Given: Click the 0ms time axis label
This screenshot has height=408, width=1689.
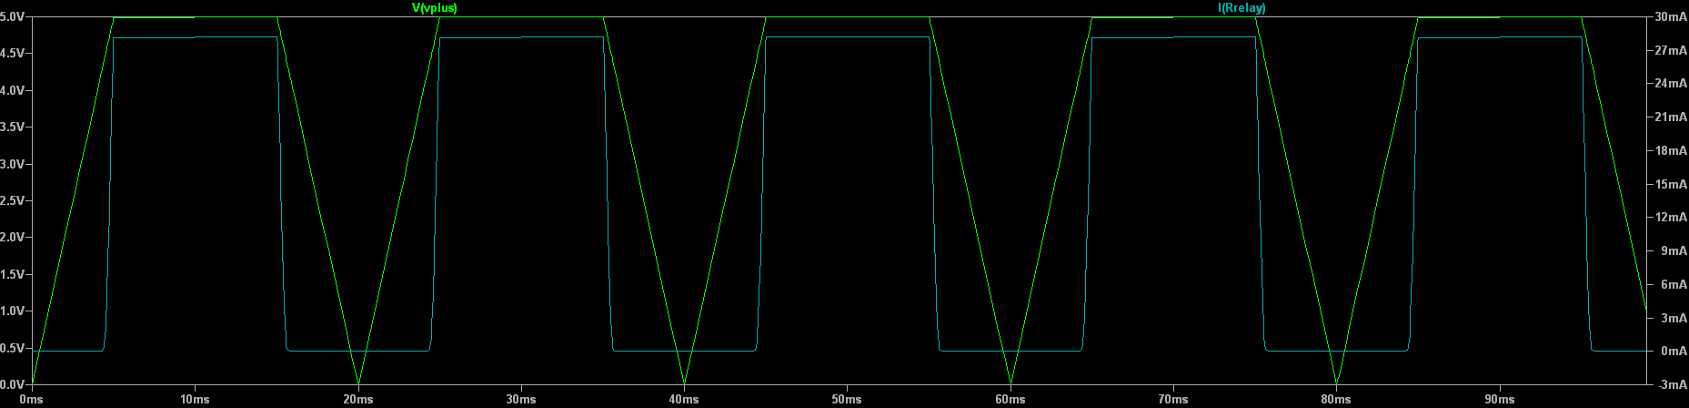Looking at the screenshot, I should click(31, 399).
